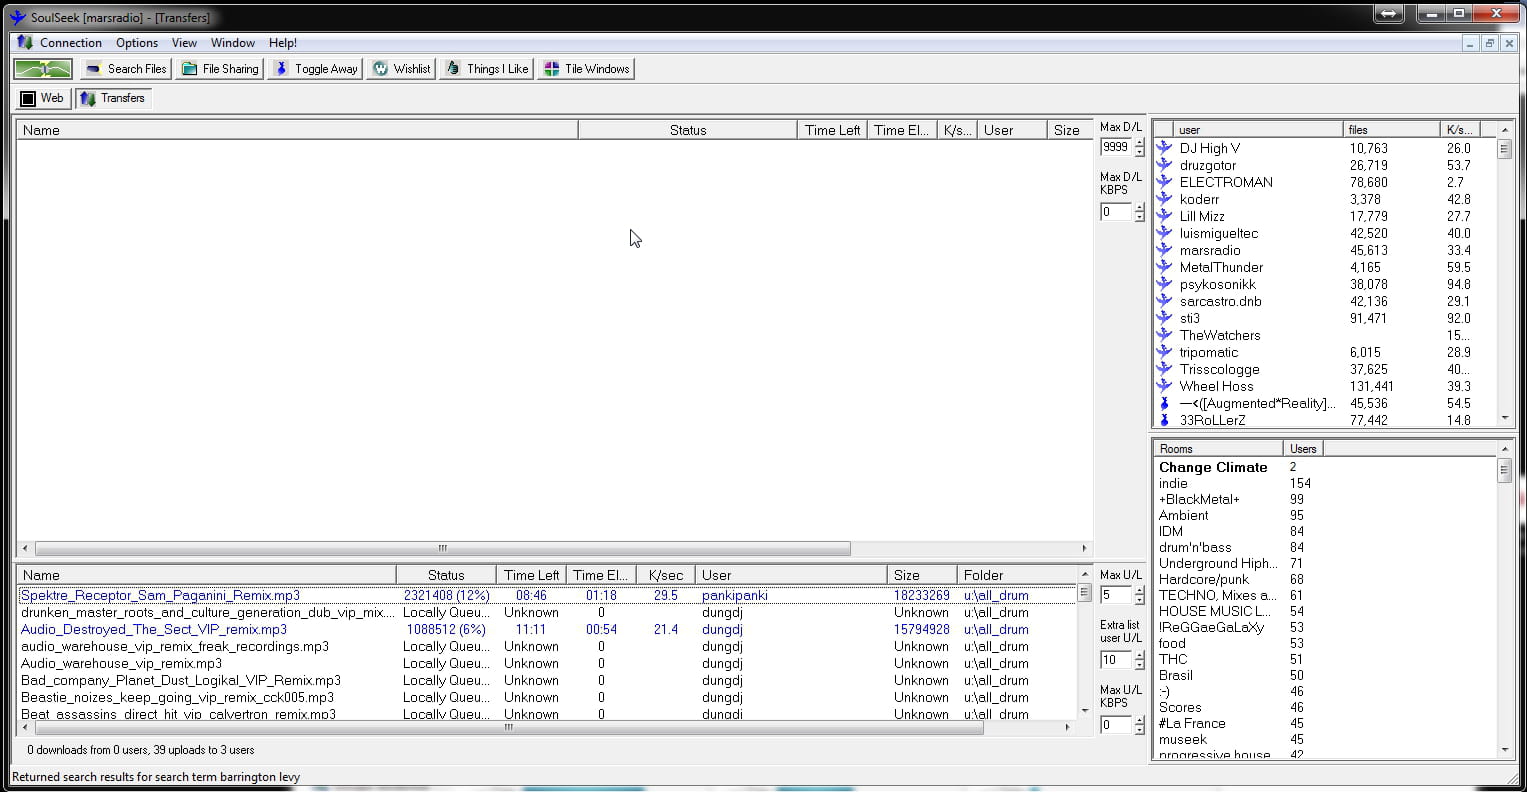
Task: Click the bird icon next to DJ High V
Action: pos(1164,148)
